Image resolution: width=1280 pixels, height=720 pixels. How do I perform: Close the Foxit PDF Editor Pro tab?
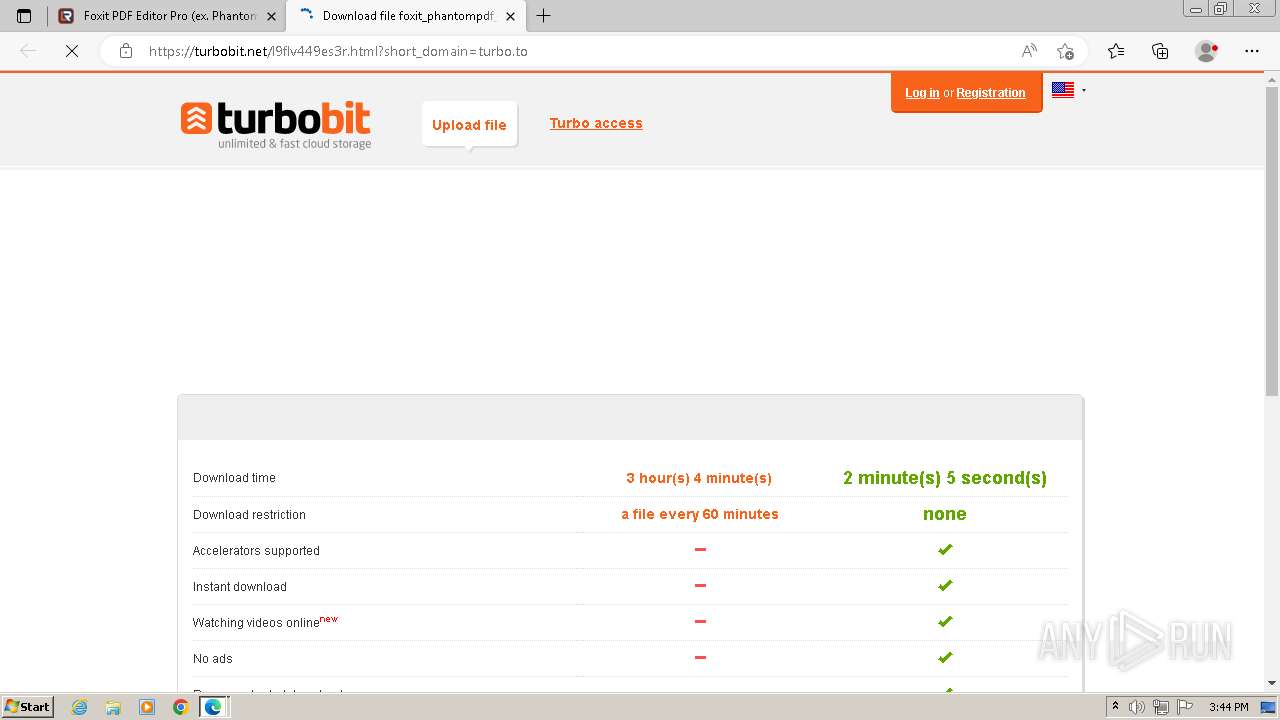(271, 16)
